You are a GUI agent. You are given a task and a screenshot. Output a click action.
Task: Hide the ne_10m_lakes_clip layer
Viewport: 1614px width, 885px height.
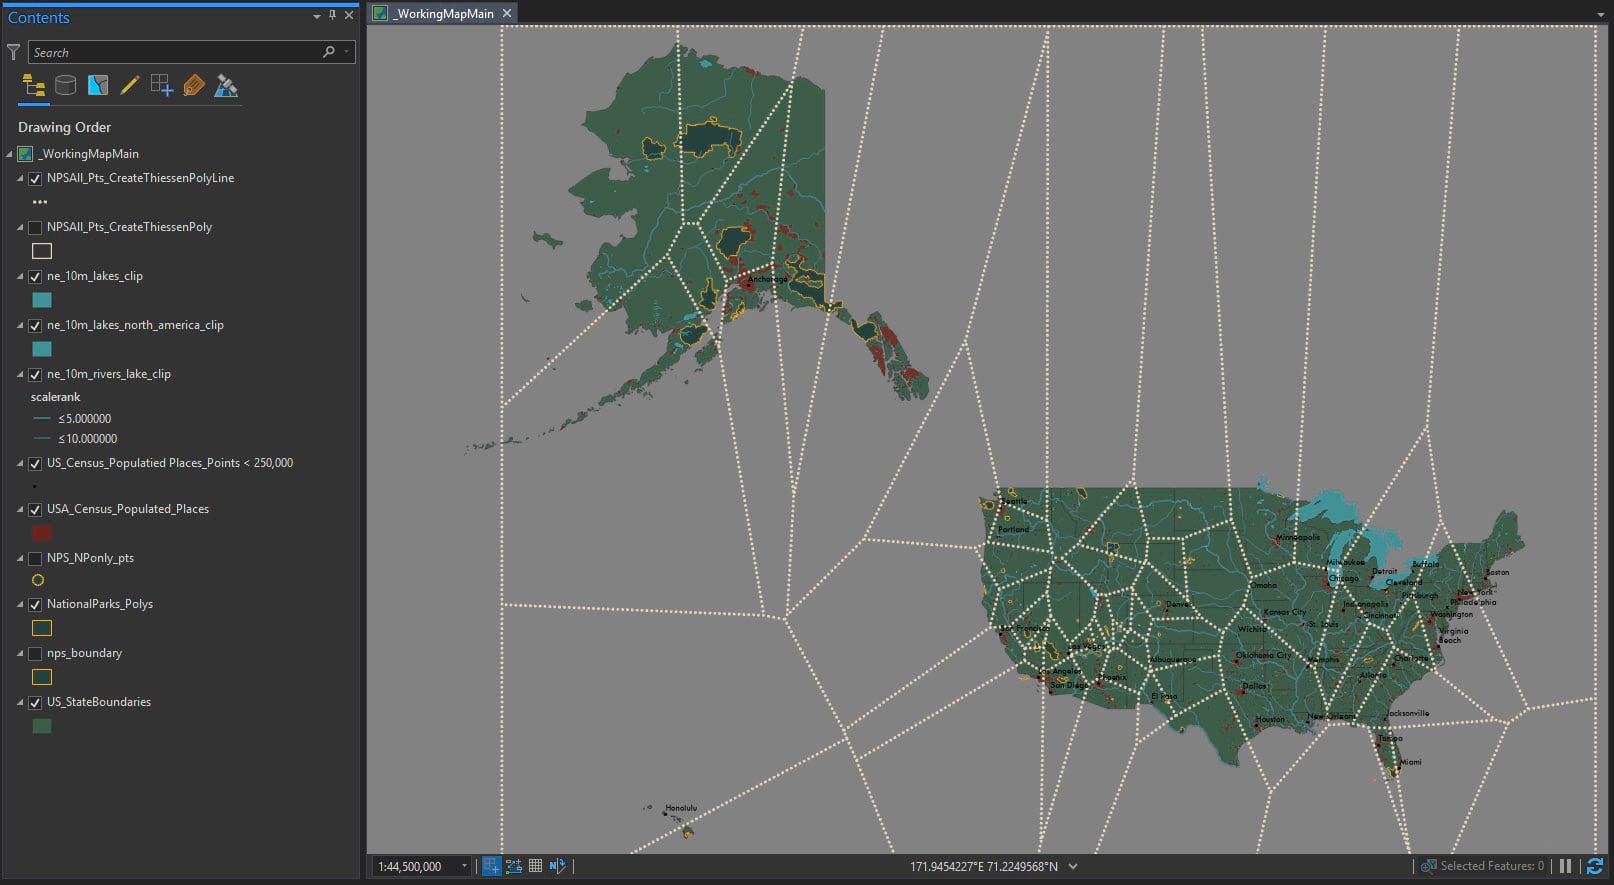pyautogui.click(x=36, y=277)
